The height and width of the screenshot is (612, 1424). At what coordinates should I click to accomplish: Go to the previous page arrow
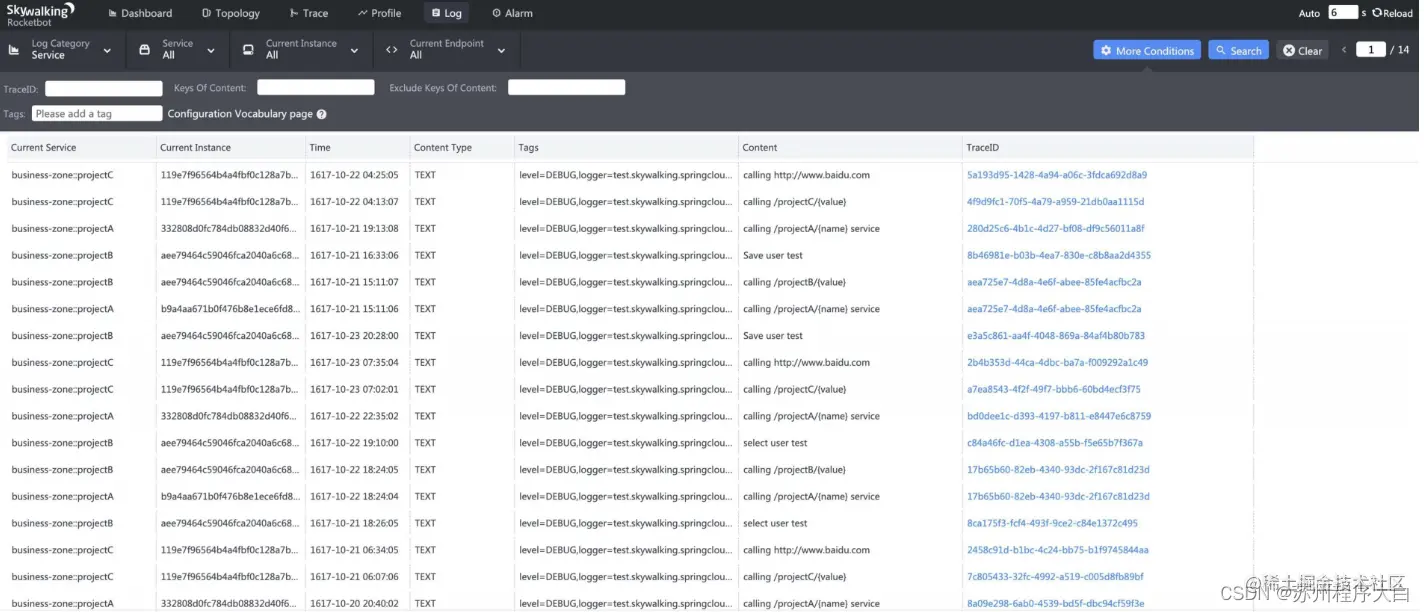point(1344,50)
